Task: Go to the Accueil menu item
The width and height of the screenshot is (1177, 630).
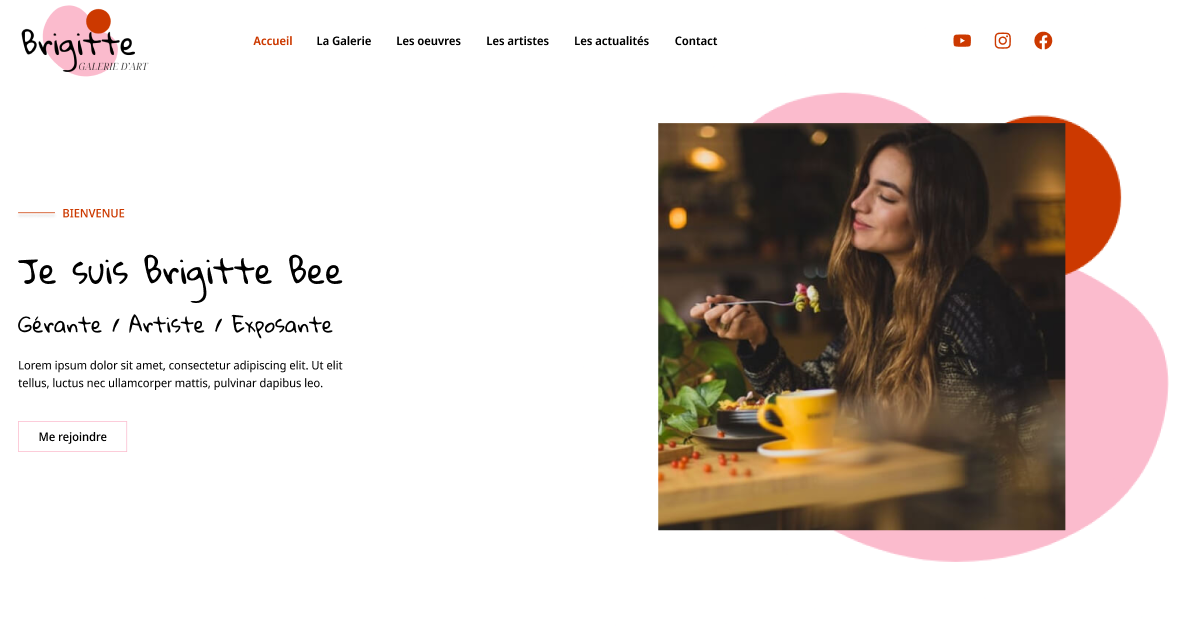Action: (272, 41)
